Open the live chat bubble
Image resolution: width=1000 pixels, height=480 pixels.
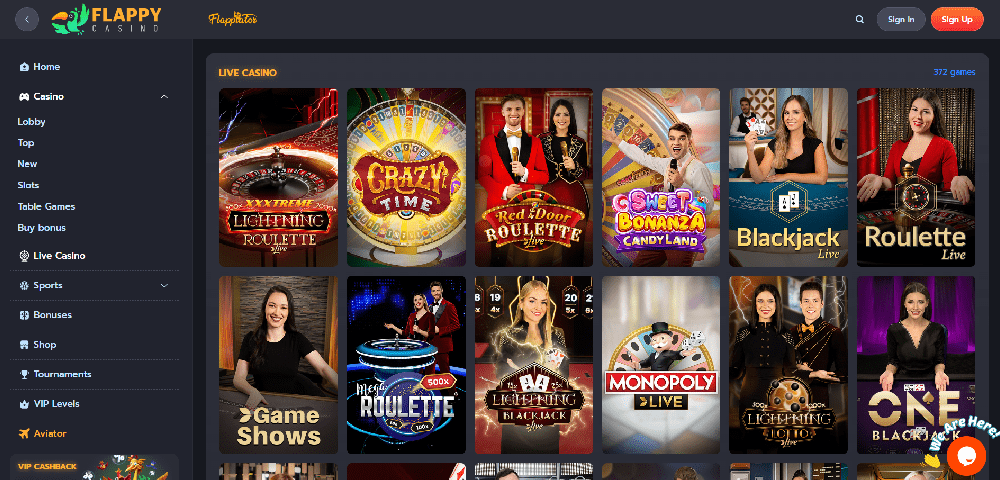point(966,455)
